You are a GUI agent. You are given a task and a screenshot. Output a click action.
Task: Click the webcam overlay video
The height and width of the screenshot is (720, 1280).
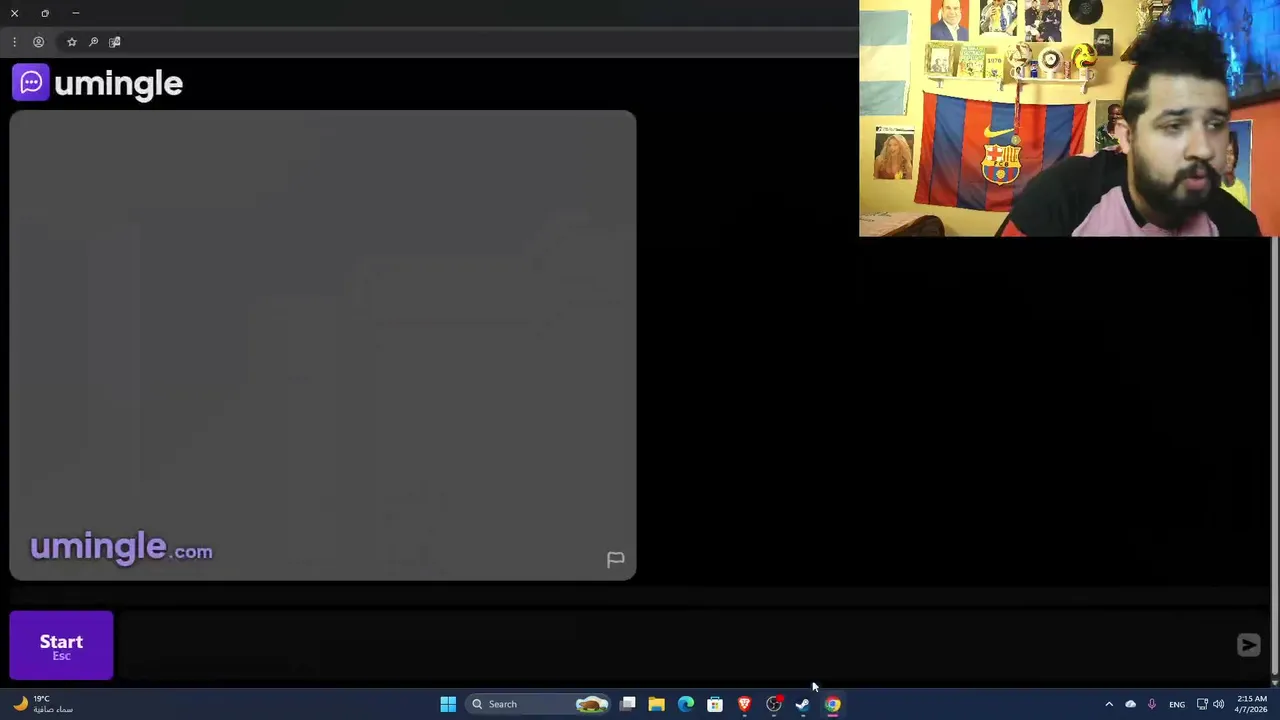(x=1069, y=118)
